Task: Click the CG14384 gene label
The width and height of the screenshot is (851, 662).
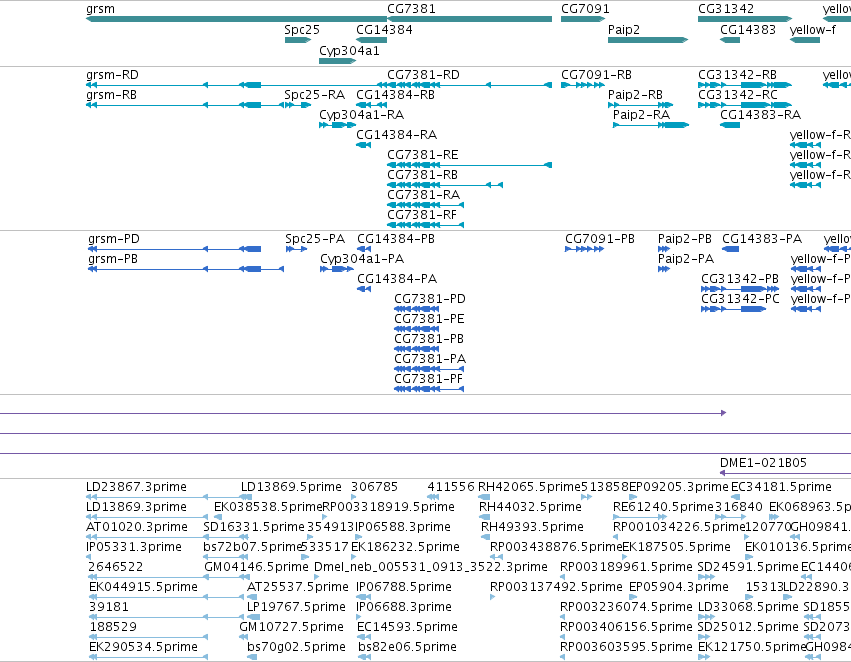Action: tap(384, 30)
